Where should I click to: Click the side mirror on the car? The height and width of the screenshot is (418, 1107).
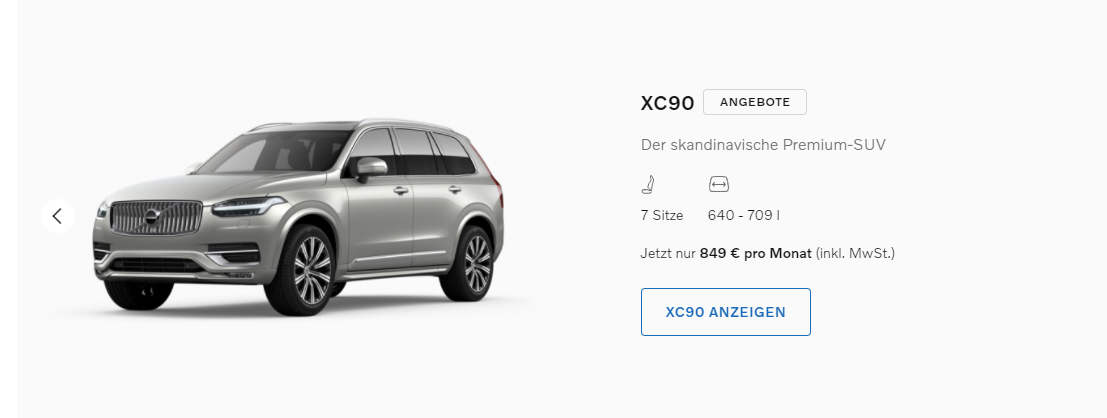point(371,168)
